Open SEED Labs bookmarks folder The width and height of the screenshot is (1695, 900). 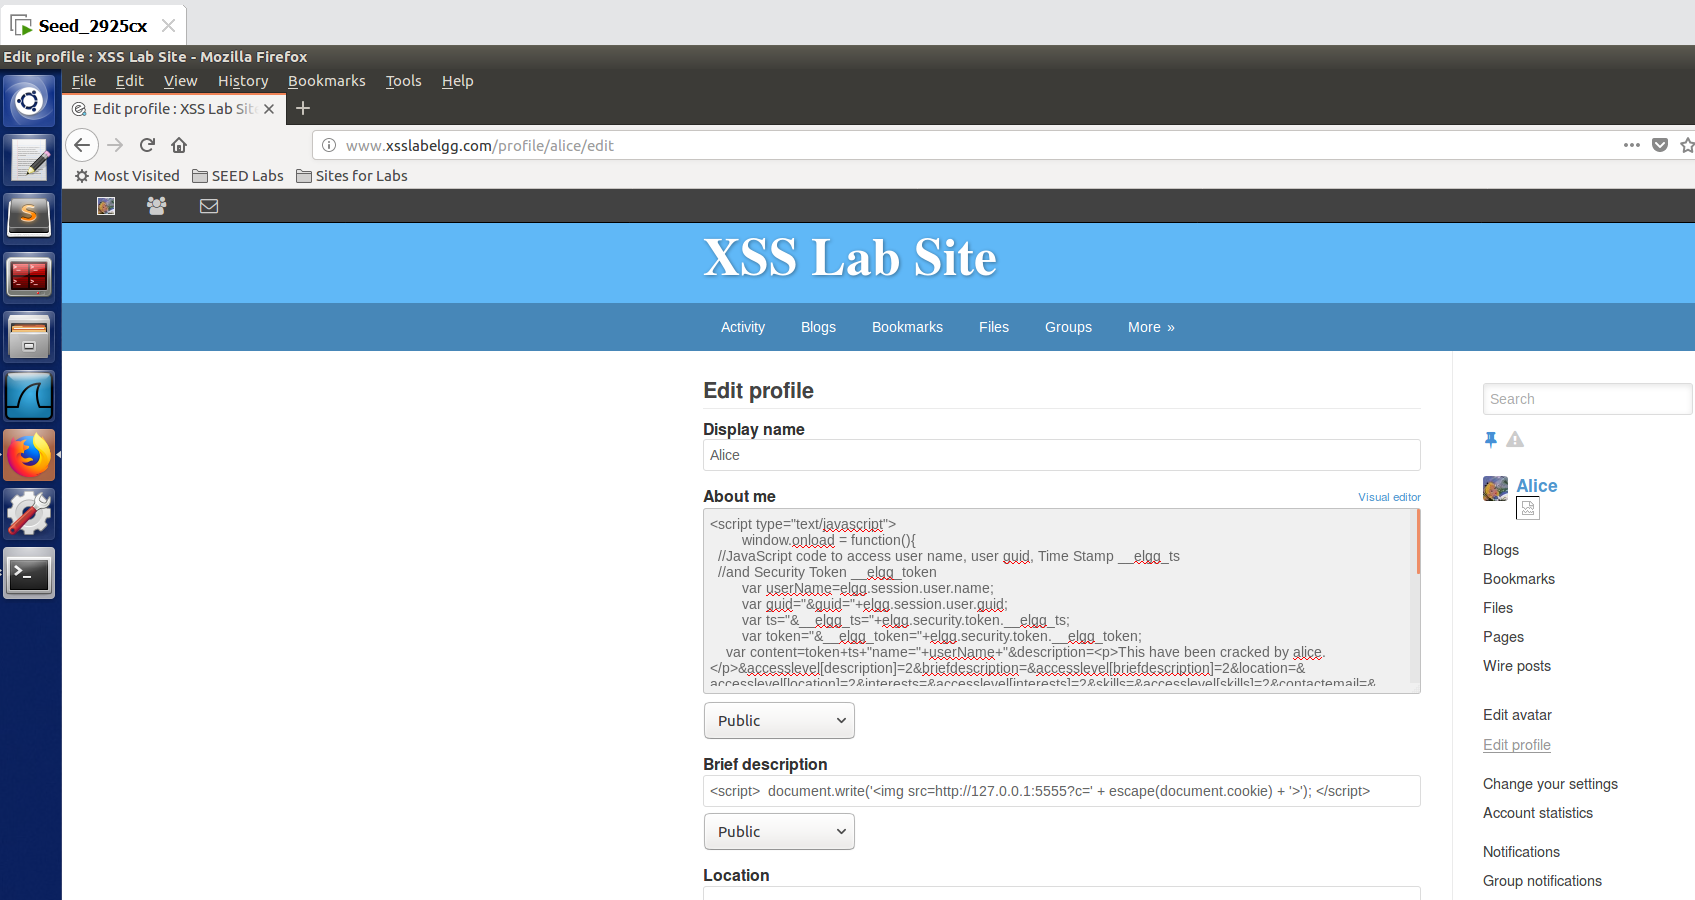(238, 176)
